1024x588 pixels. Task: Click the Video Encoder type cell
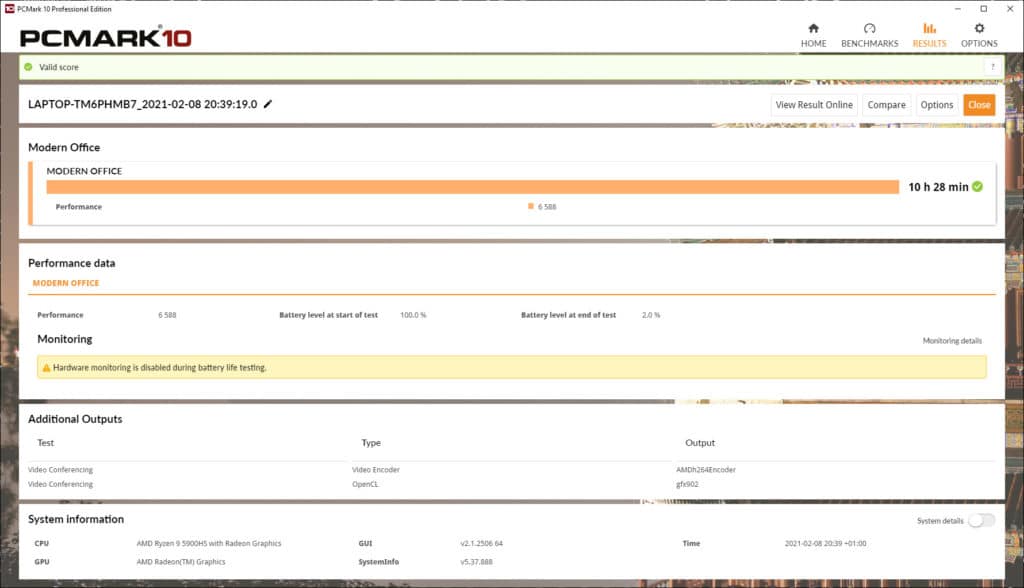tap(376, 470)
